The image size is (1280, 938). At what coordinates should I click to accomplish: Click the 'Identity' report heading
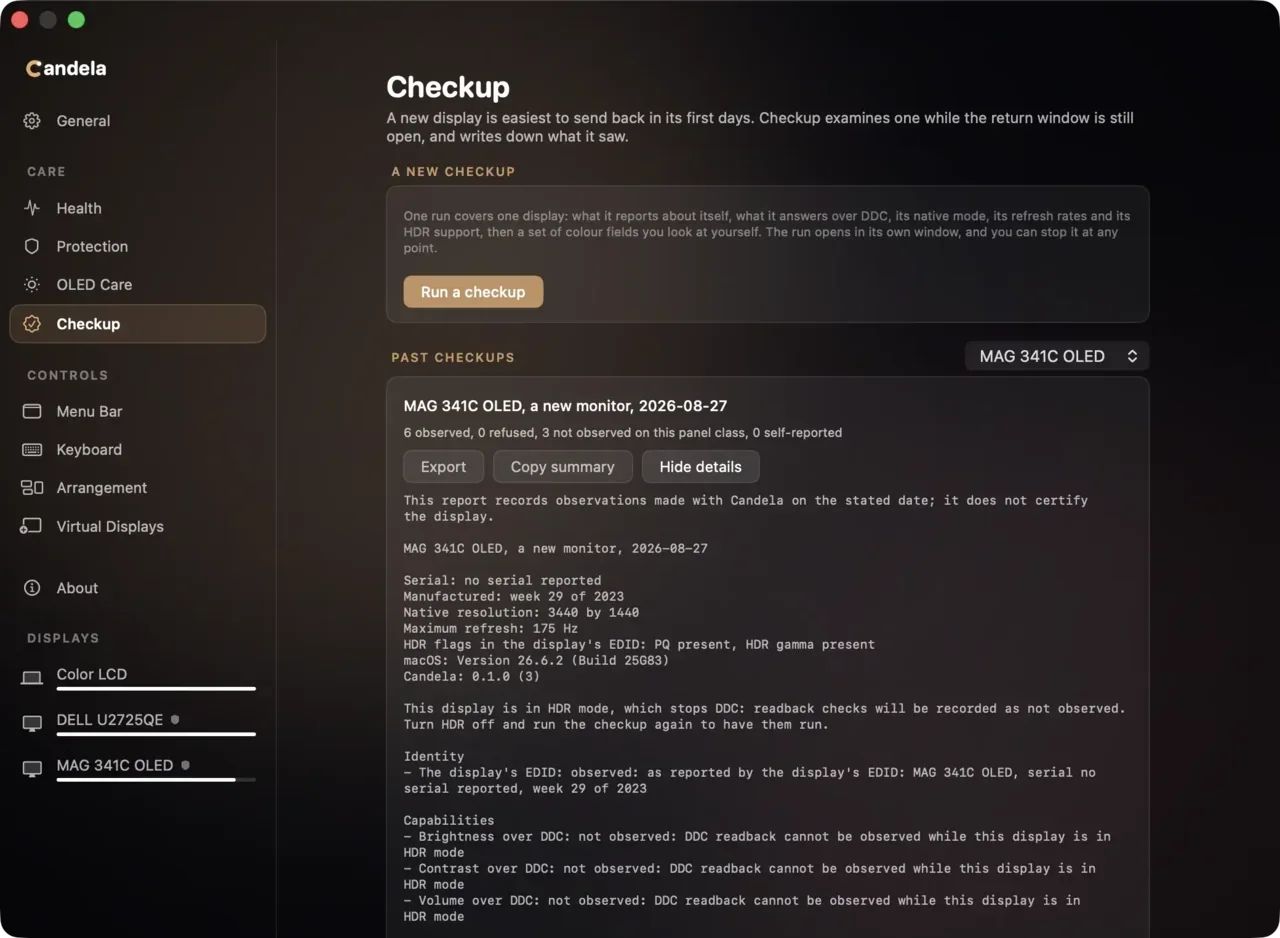(x=434, y=756)
